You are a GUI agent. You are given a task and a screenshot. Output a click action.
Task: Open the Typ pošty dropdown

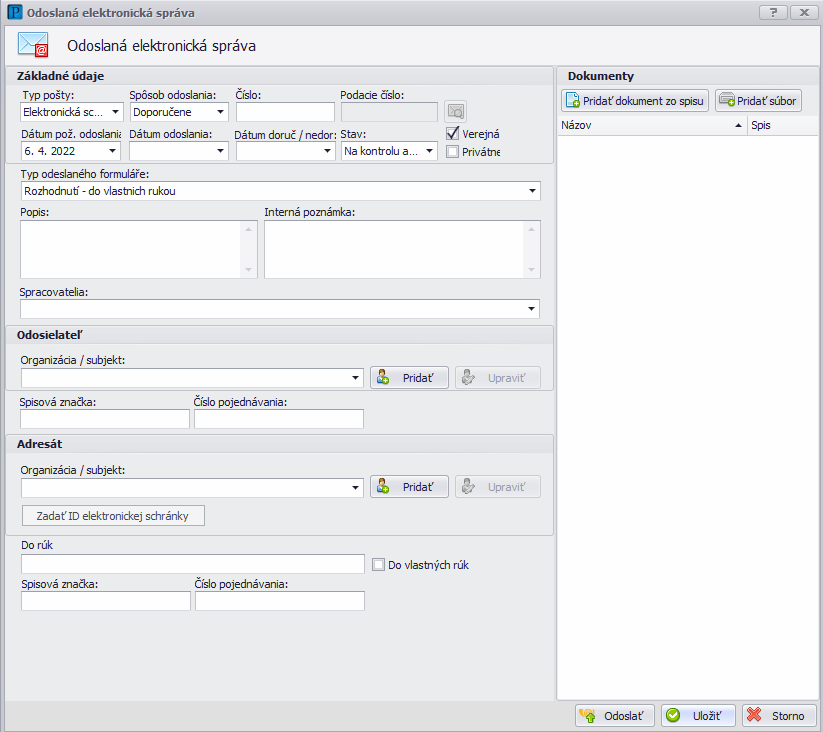pos(114,112)
